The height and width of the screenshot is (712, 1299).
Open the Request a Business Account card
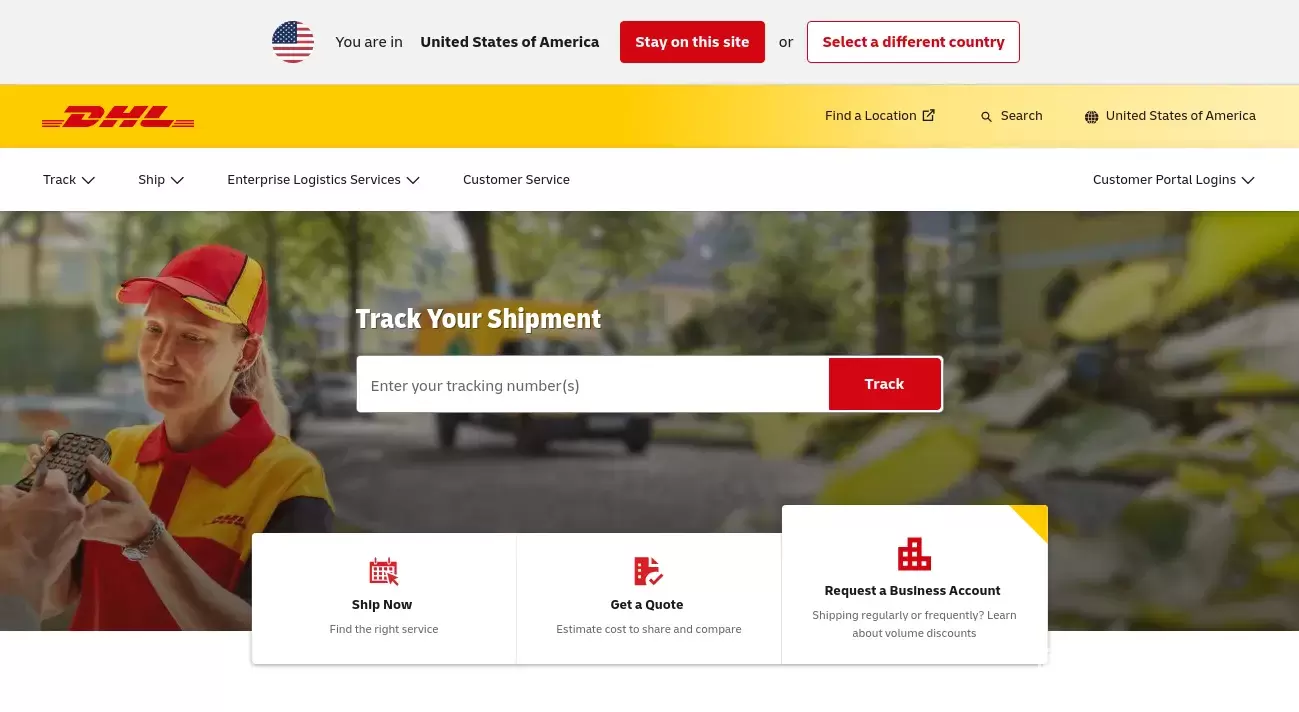(x=914, y=585)
